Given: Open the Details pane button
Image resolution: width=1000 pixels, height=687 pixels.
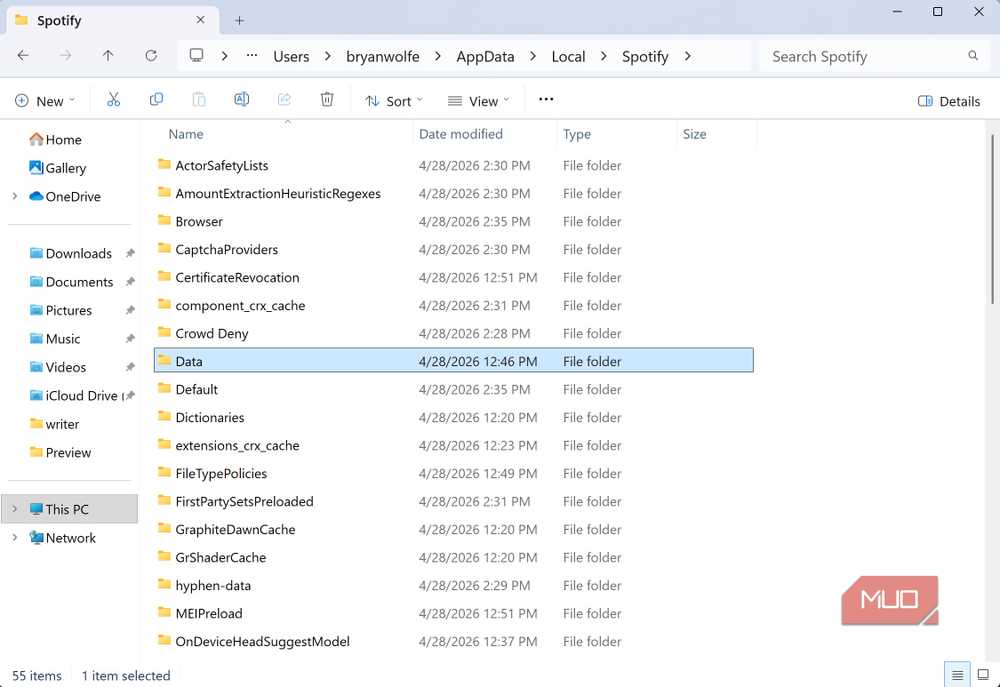Looking at the screenshot, I should (x=948, y=101).
